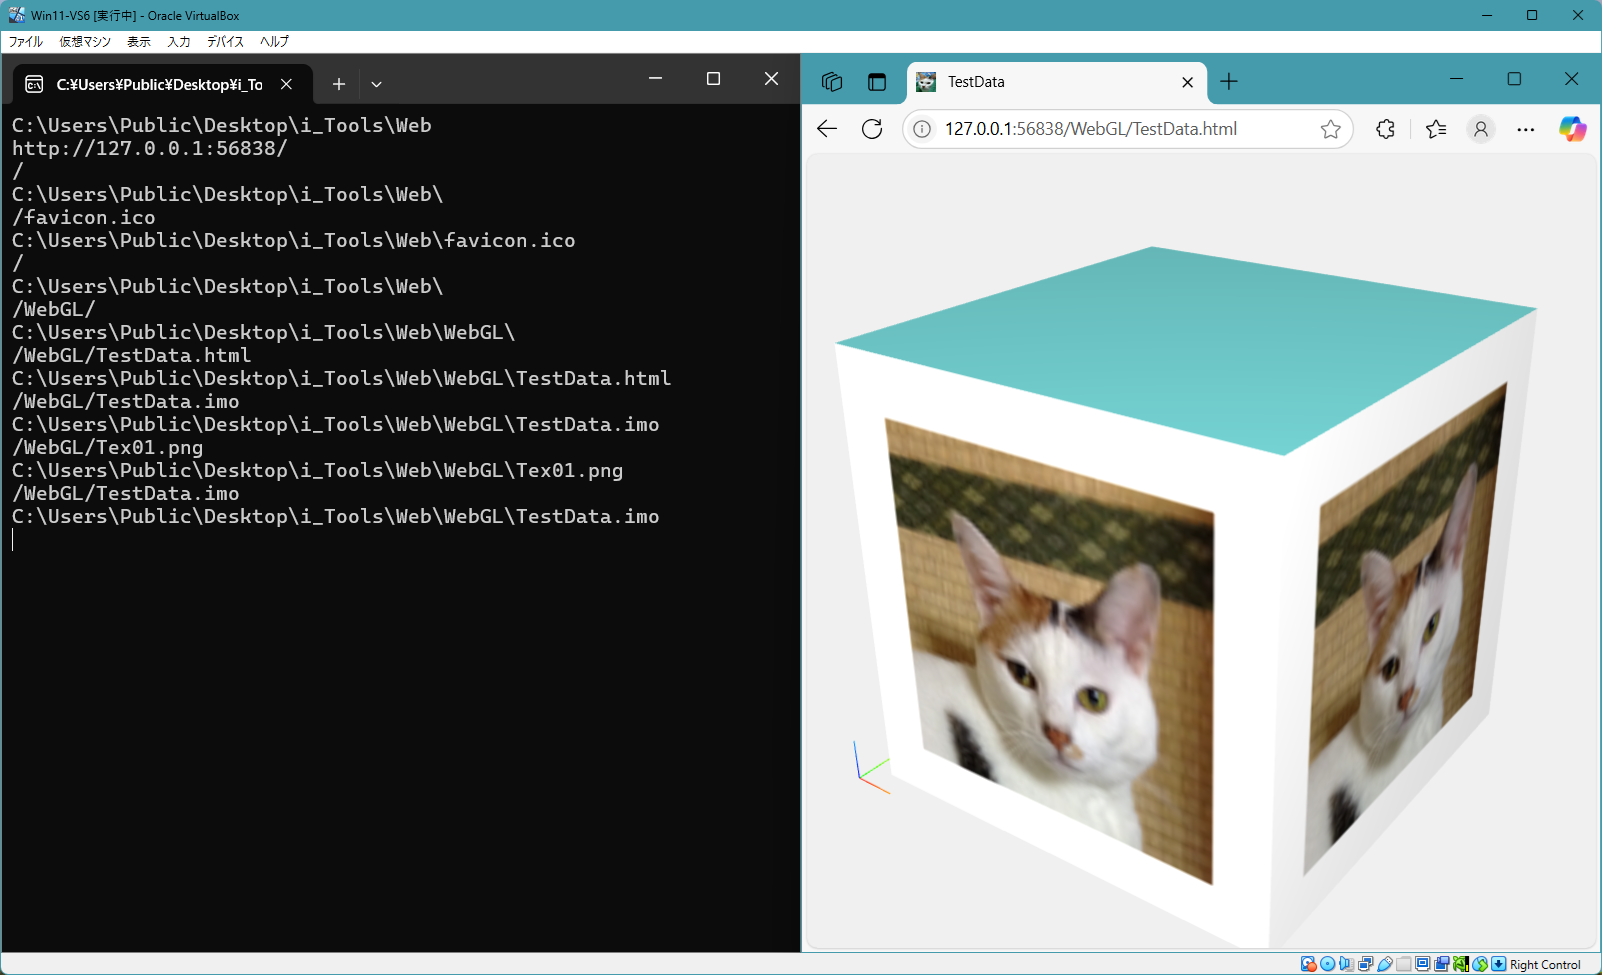Open VirtualBox 仮想マシン menu
1602x975 pixels.
(85, 42)
